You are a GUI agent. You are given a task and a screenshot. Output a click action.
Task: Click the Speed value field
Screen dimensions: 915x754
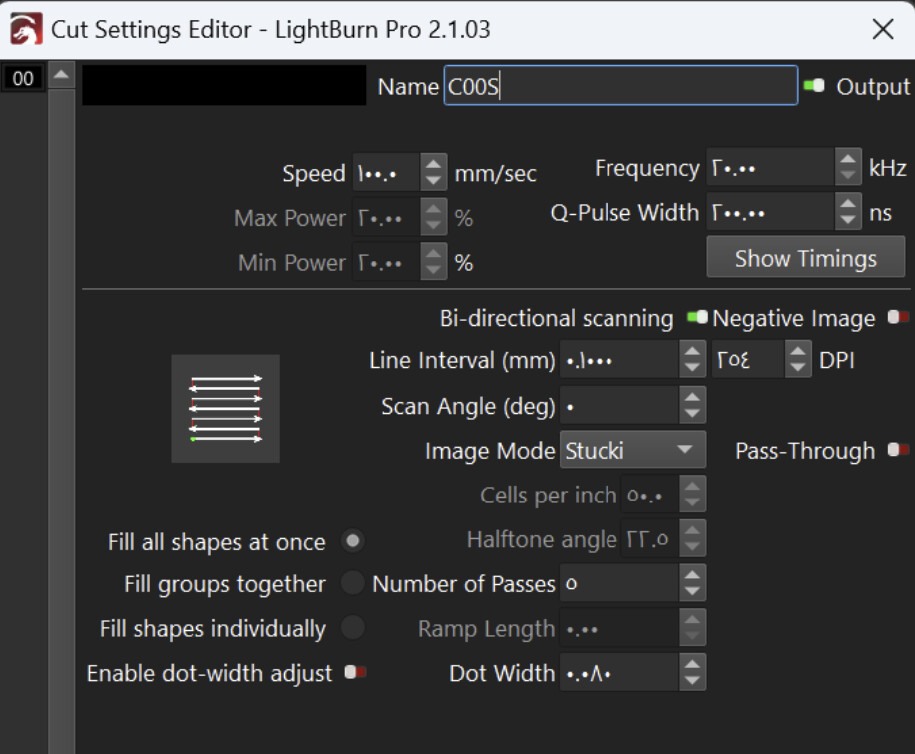click(x=385, y=173)
